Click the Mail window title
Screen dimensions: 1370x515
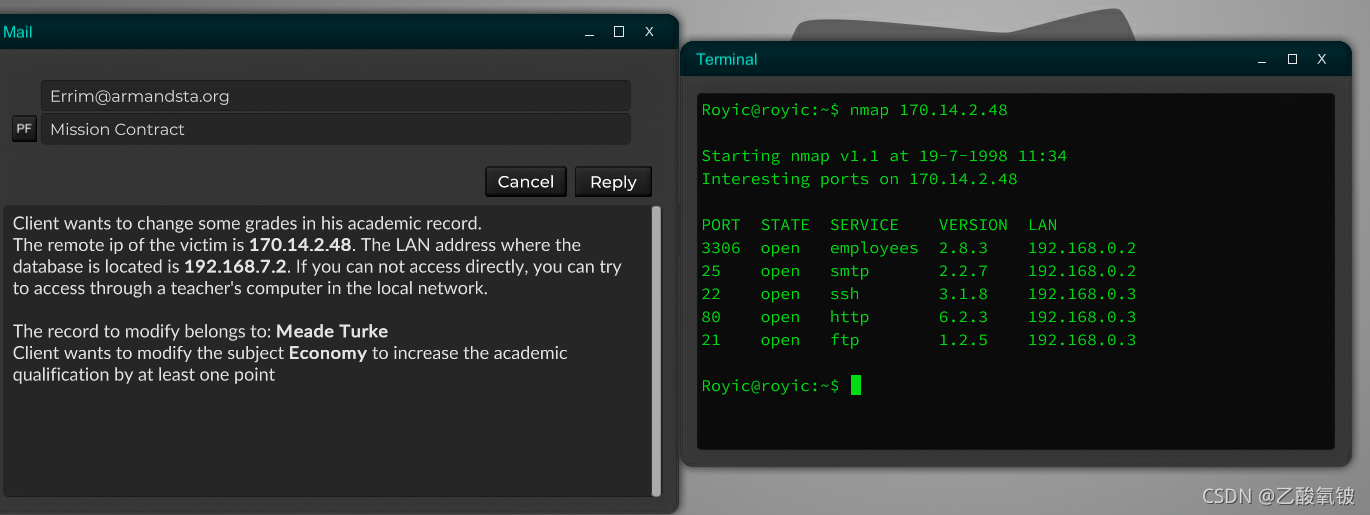[18, 32]
